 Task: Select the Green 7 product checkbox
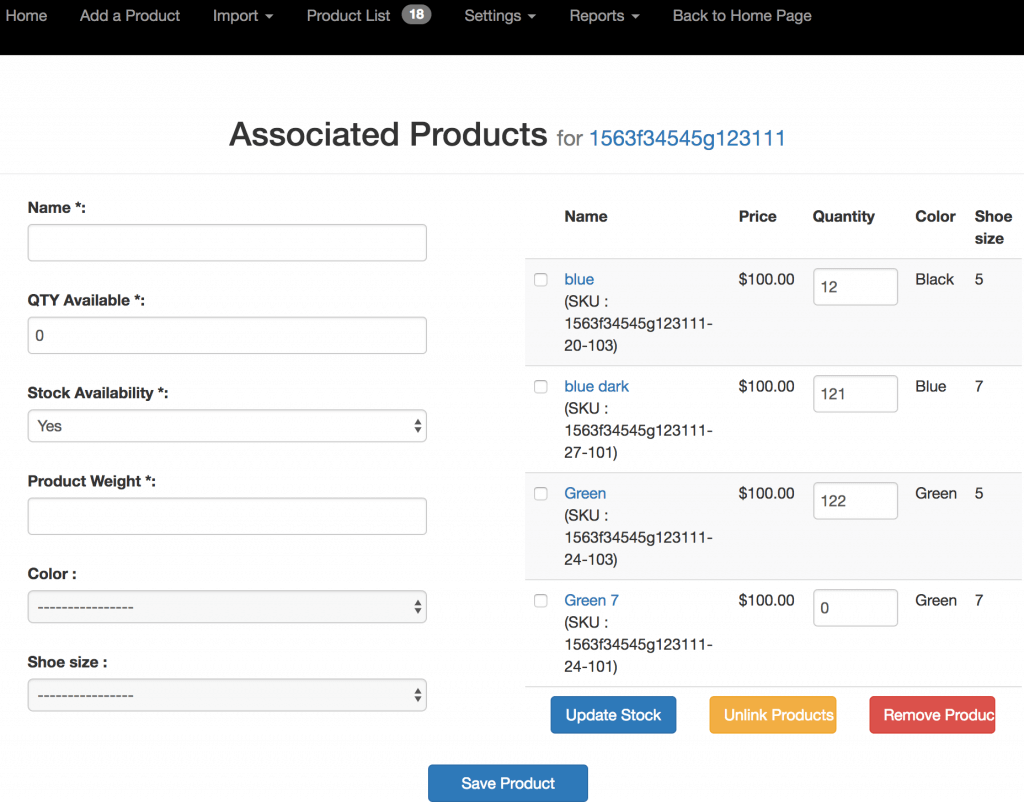tap(541, 601)
